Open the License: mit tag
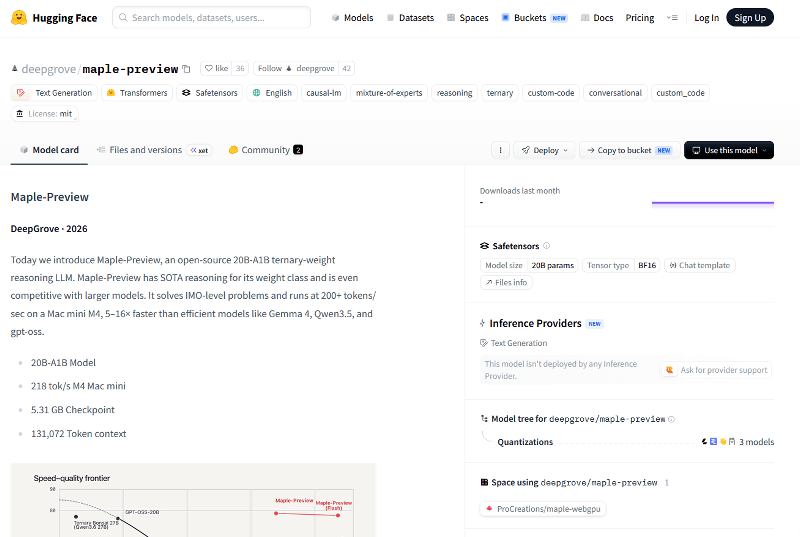The width and height of the screenshot is (800, 537). (44, 114)
